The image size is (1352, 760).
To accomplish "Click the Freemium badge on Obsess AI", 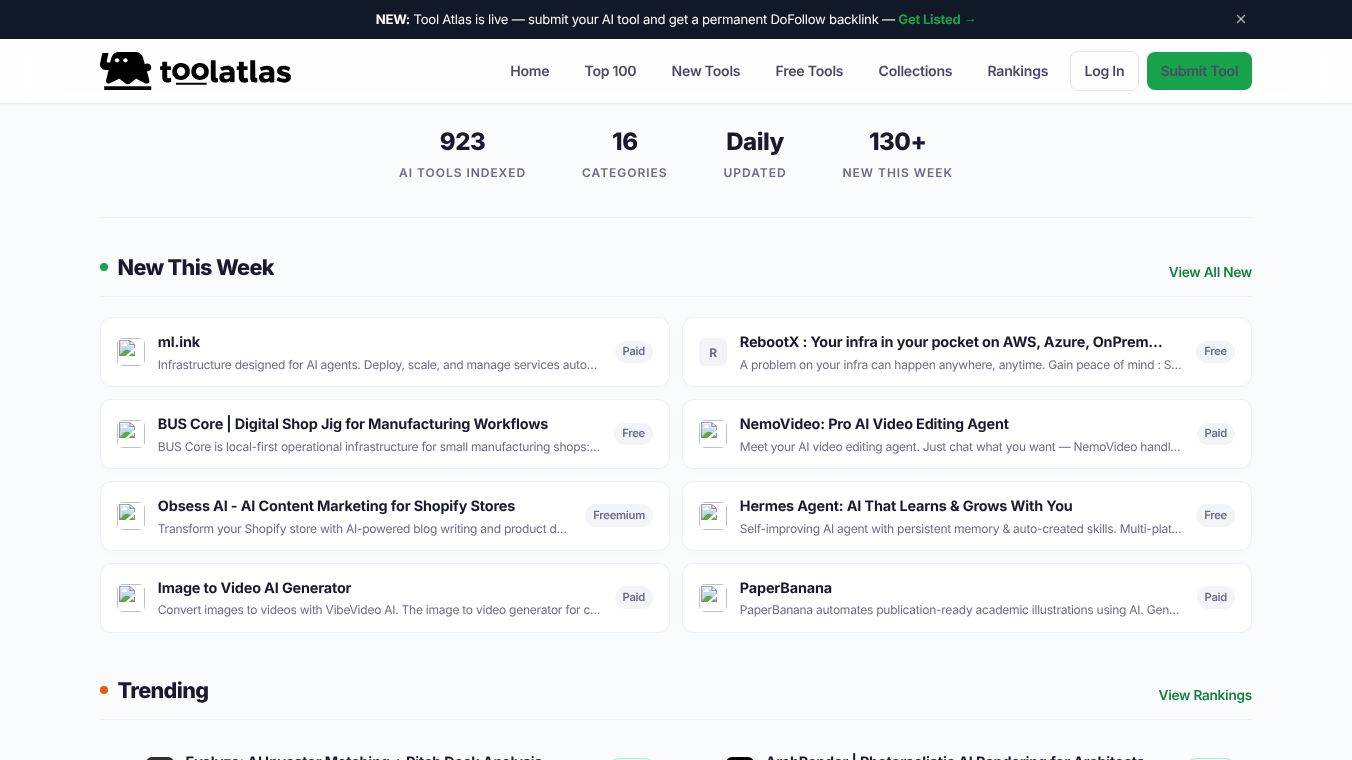I will [x=619, y=515].
